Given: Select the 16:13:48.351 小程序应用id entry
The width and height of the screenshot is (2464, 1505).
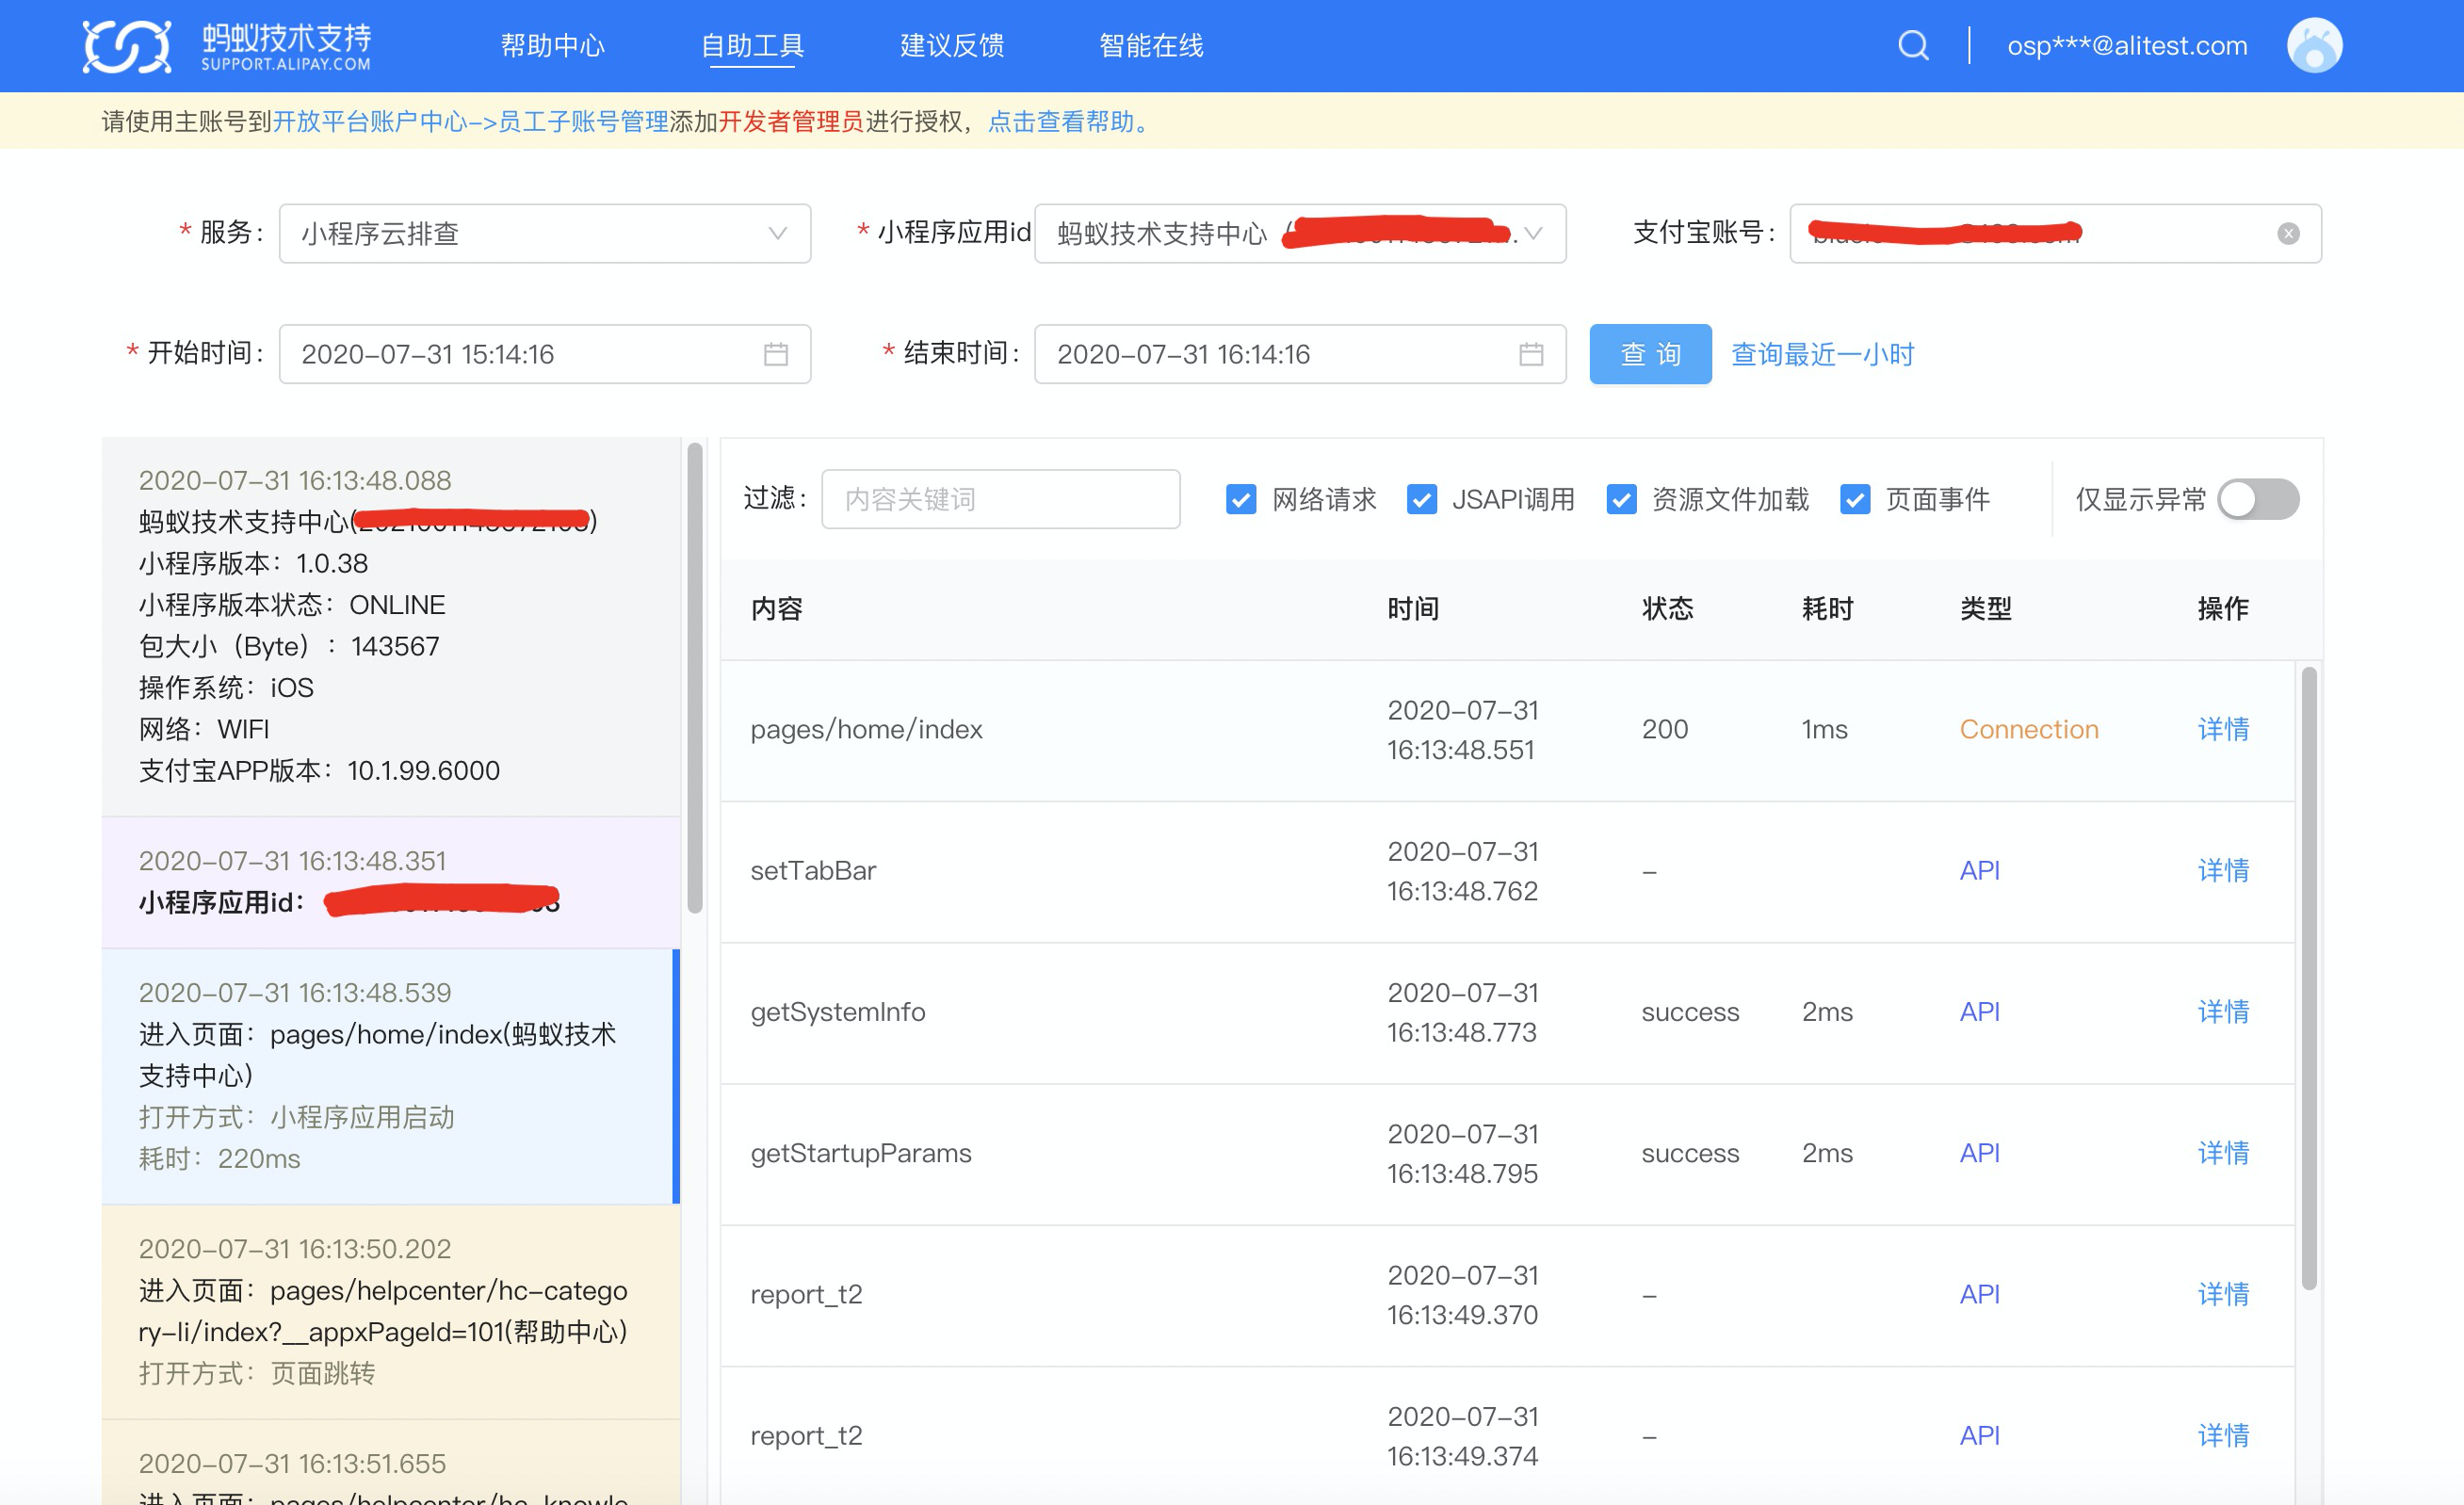Looking at the screenshot, I should click(x=391, y=882).
